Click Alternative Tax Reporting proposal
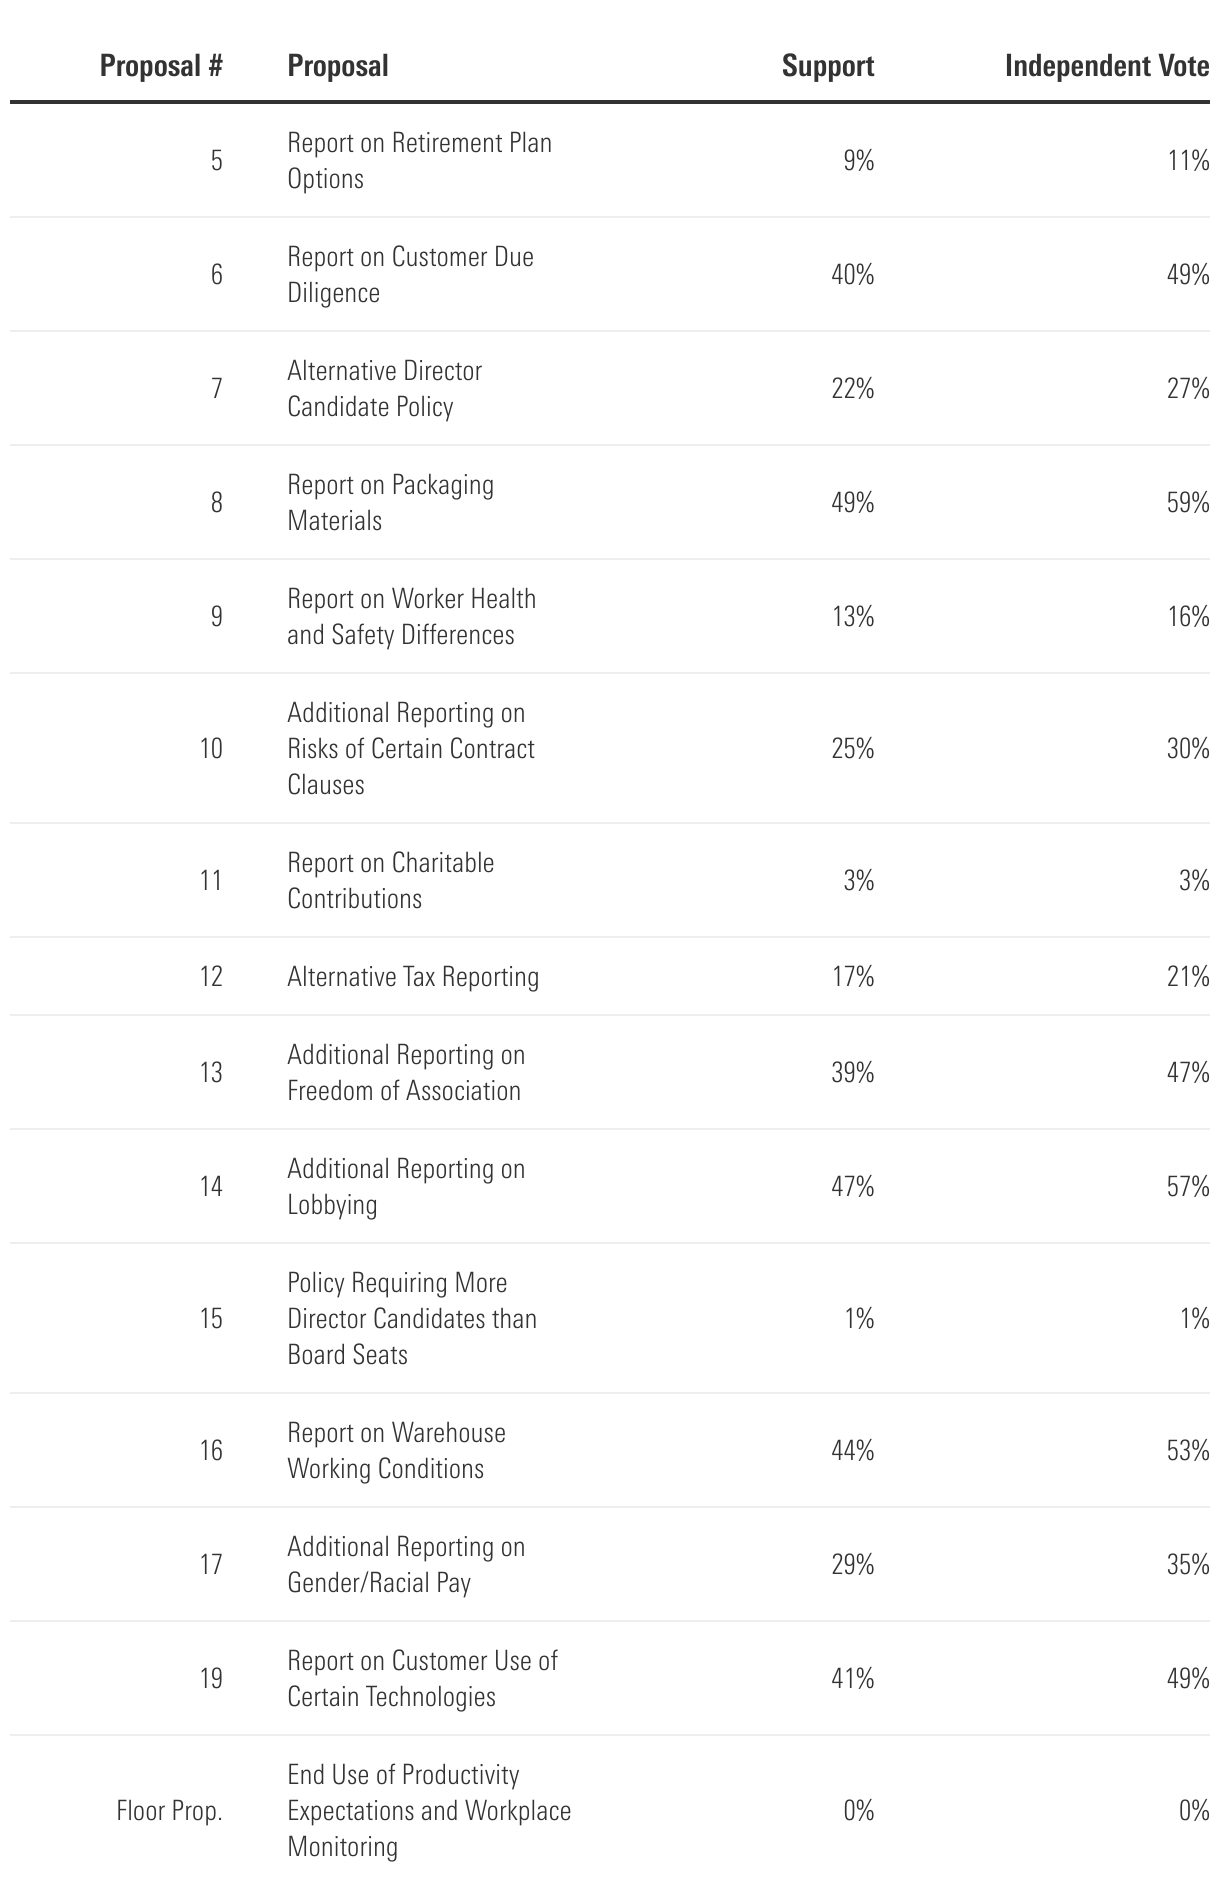This screenshot has width=1220, height=1894. (x=413, y=977)
